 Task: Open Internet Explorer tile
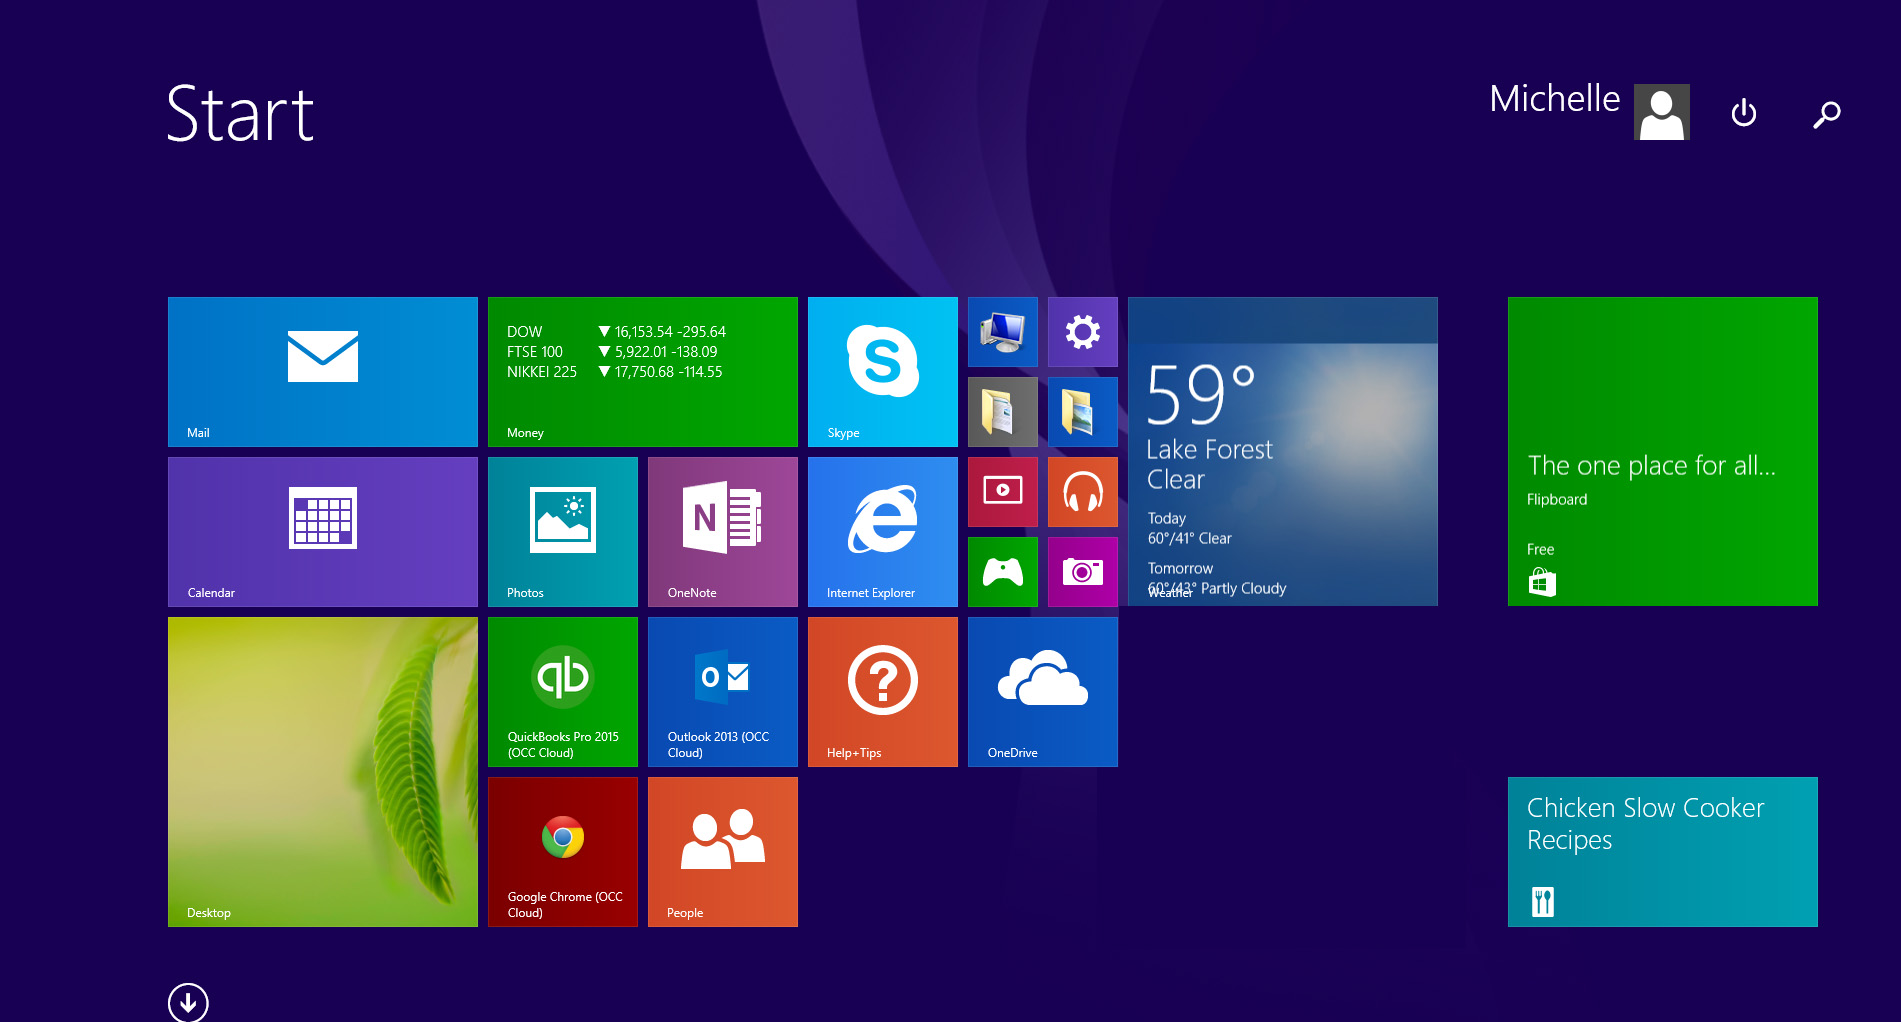(882, 531)
